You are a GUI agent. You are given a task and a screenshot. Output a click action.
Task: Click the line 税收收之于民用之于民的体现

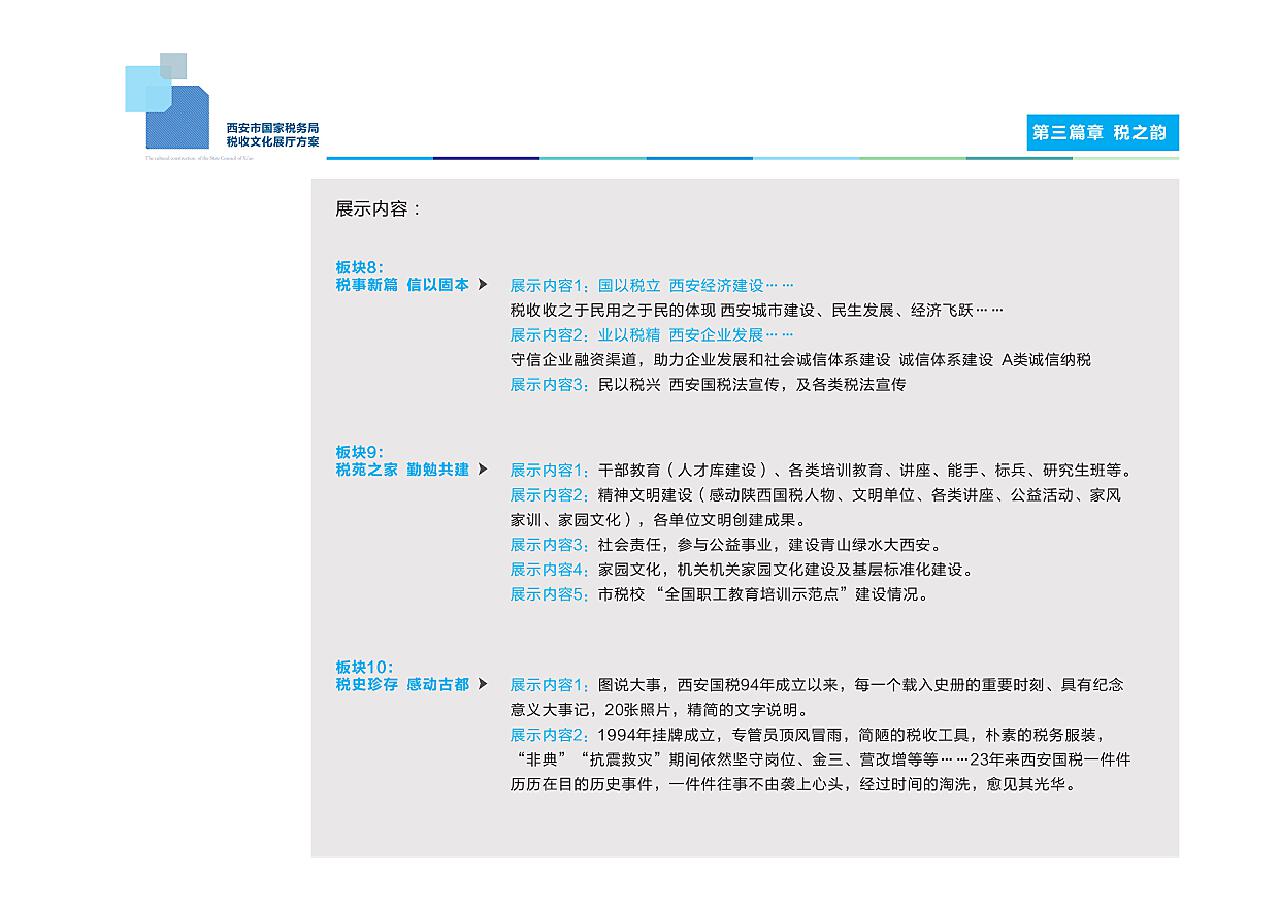pyautogui.click(x=756, y=310)
